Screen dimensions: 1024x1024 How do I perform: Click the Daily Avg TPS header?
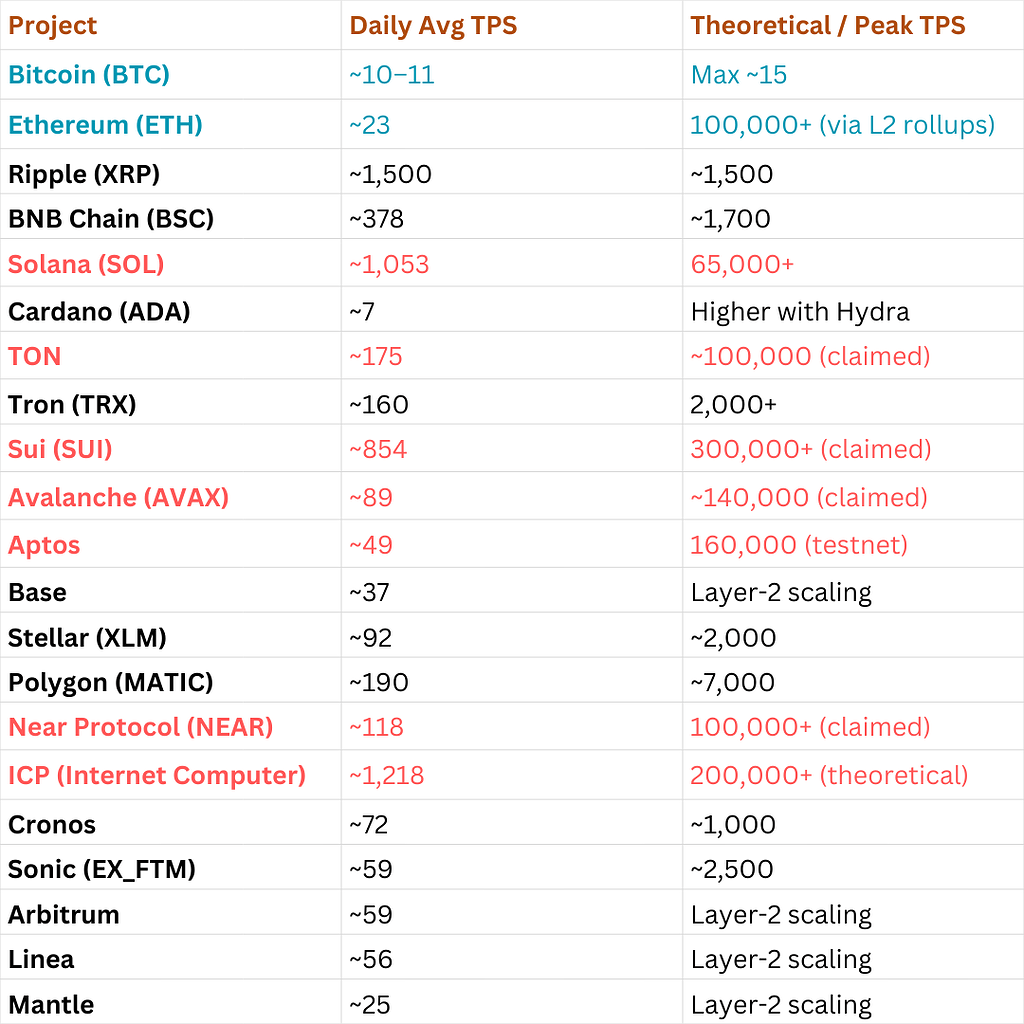(433, 25)
